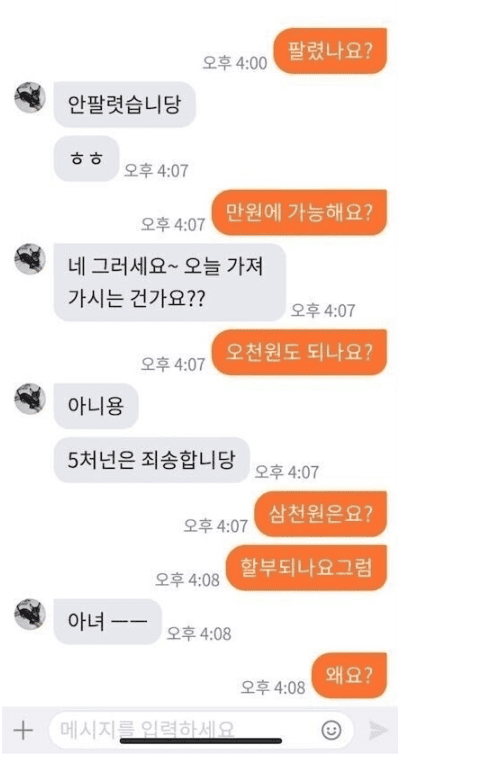Tap the 오늘 가져 가시는 건가요?? bubble
The height and width of the screenshot is (761, 488).
(169, 282)
